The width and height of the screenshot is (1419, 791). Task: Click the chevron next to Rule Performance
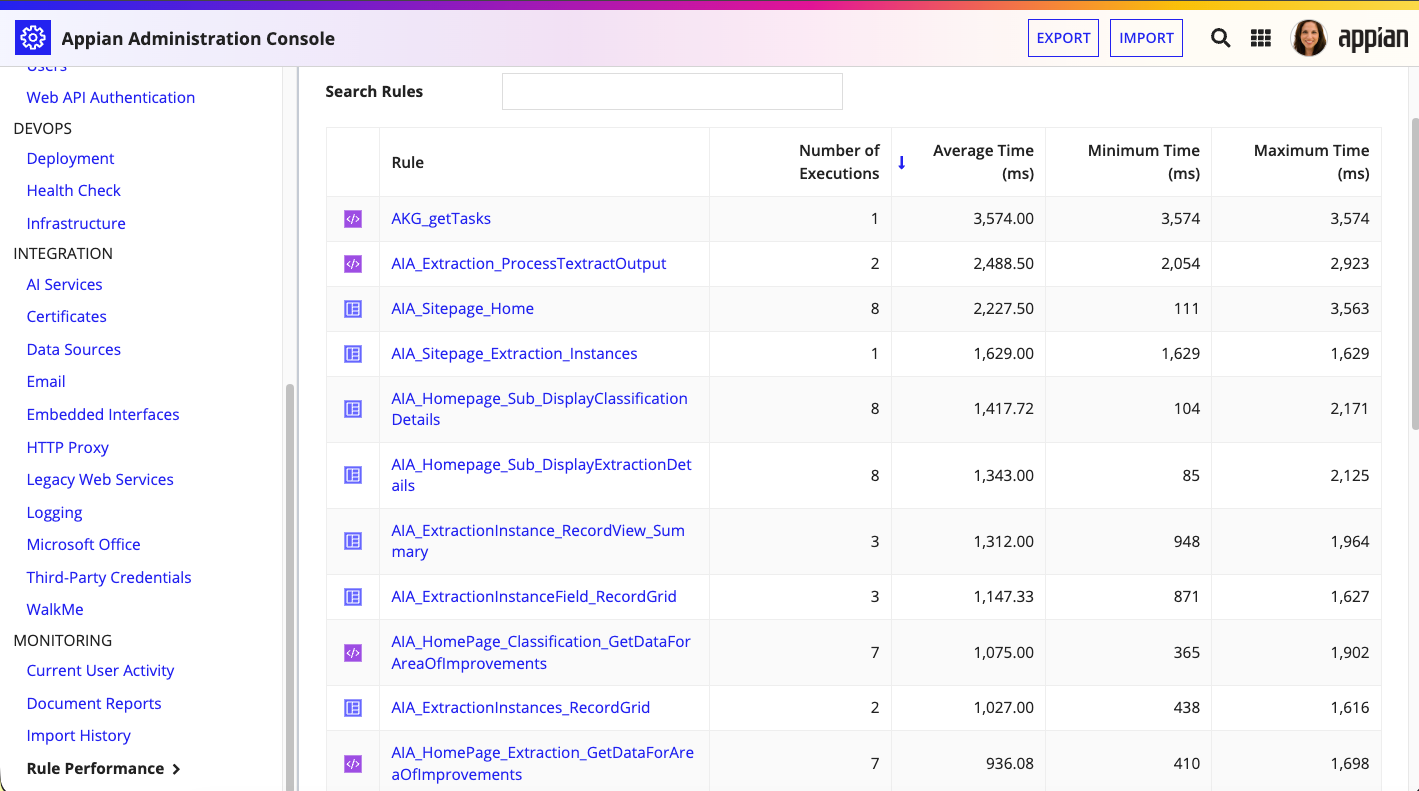pyautogui.click(x=176, y=769)
